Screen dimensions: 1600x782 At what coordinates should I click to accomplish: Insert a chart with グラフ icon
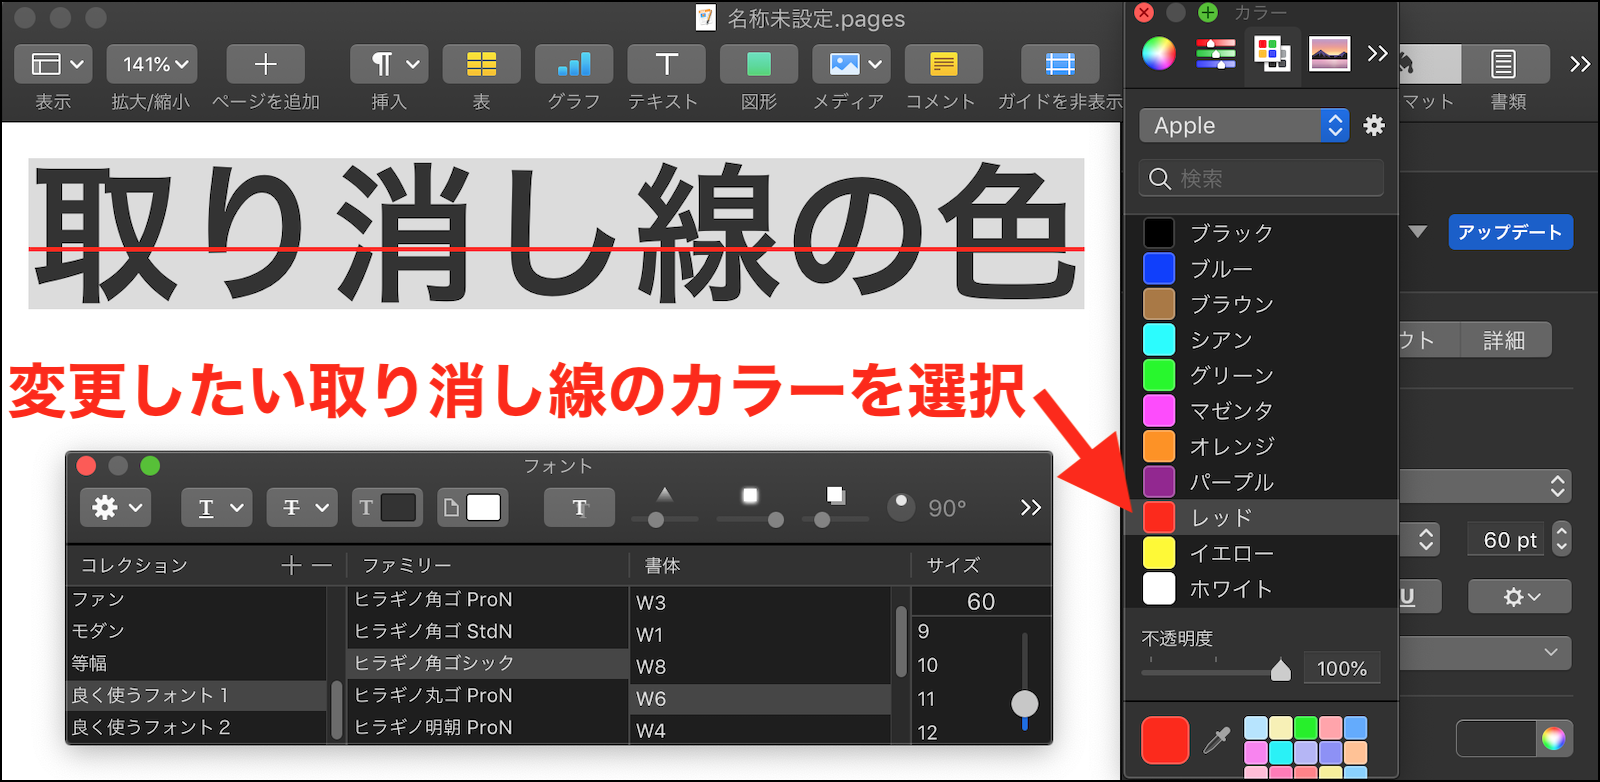(573, 65)
